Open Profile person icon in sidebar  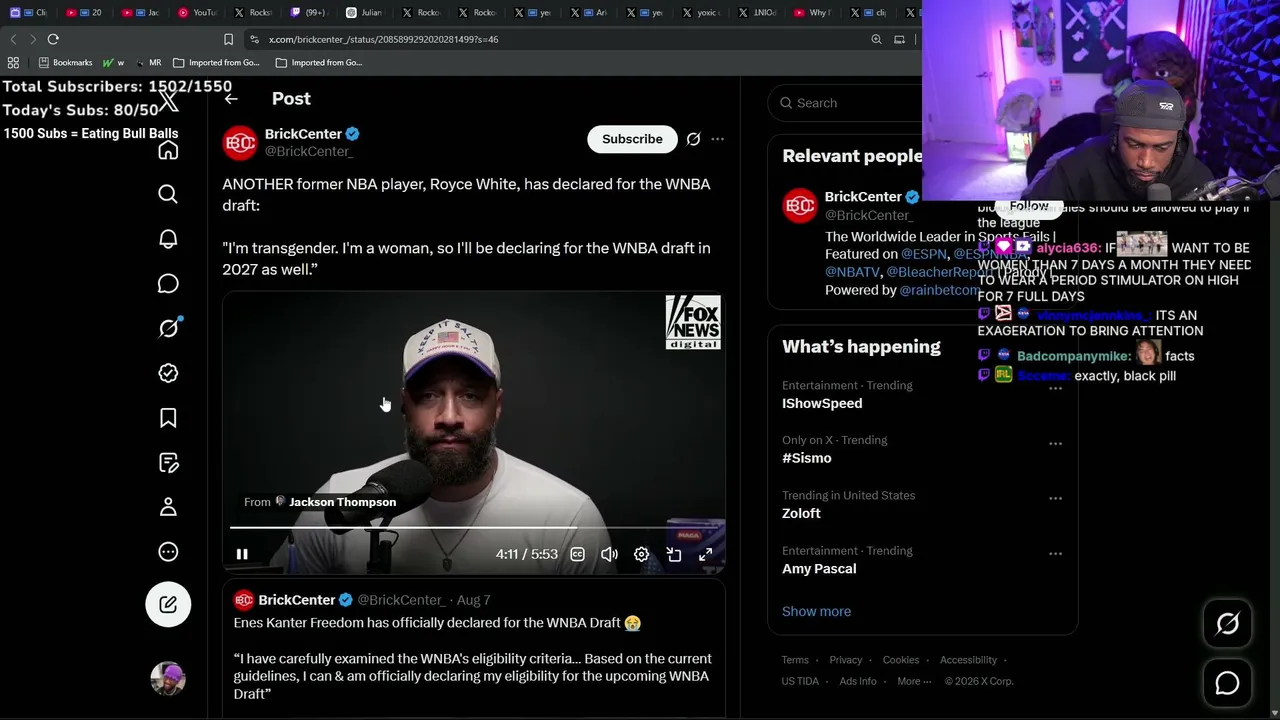tap(168, 507)
